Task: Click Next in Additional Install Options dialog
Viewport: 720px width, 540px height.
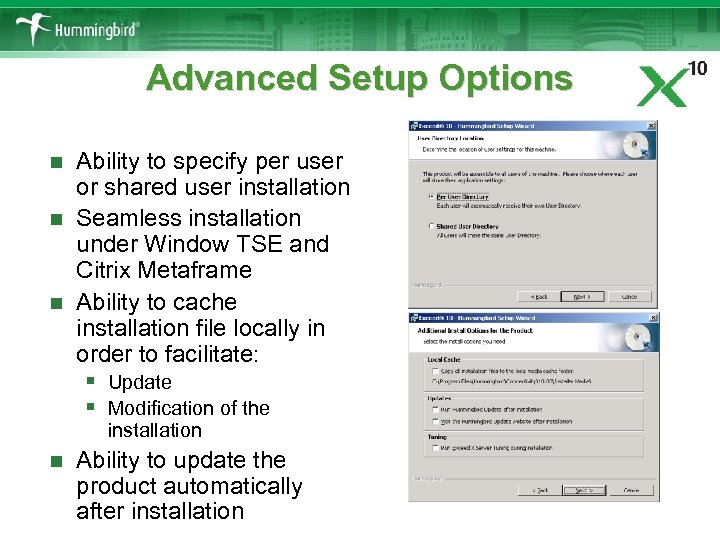Action: pyautogui.click(x=585, y=490)
